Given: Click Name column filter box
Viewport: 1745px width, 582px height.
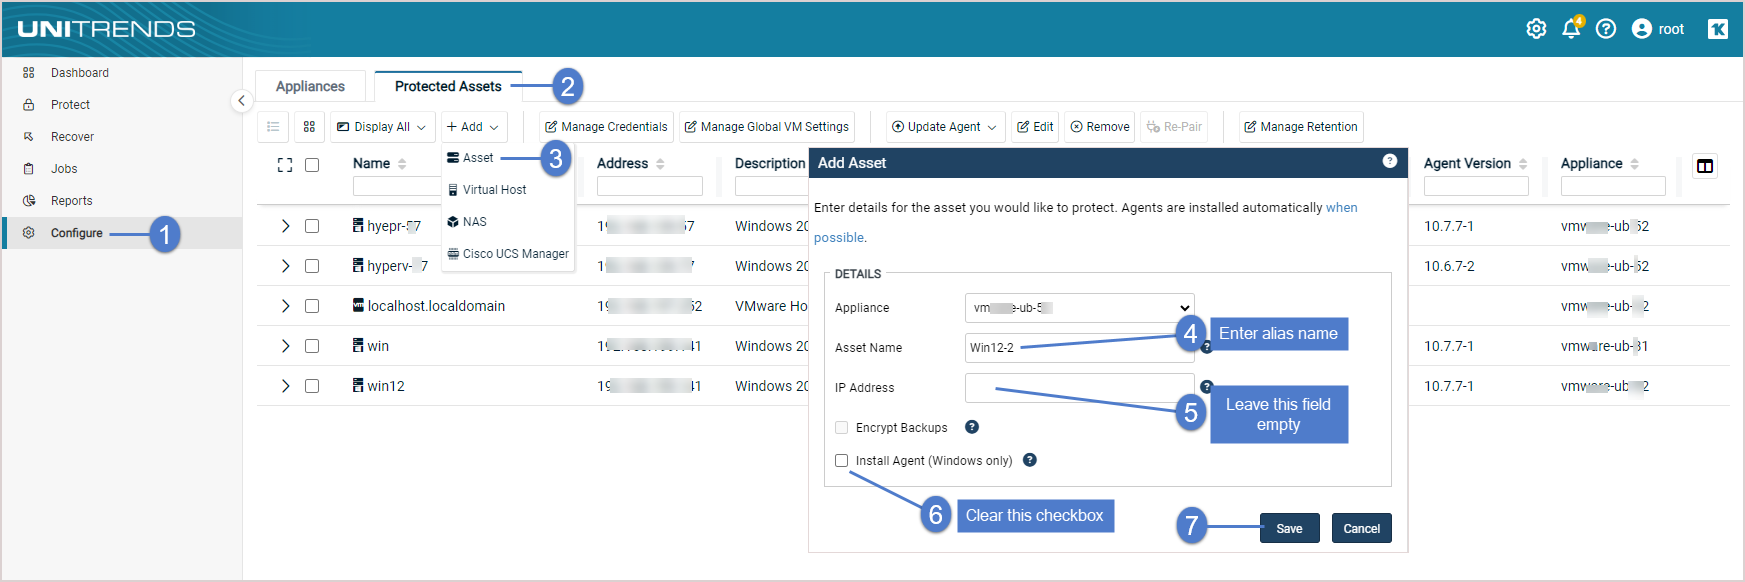Looking at the screenshot, I should coord(397,186).
